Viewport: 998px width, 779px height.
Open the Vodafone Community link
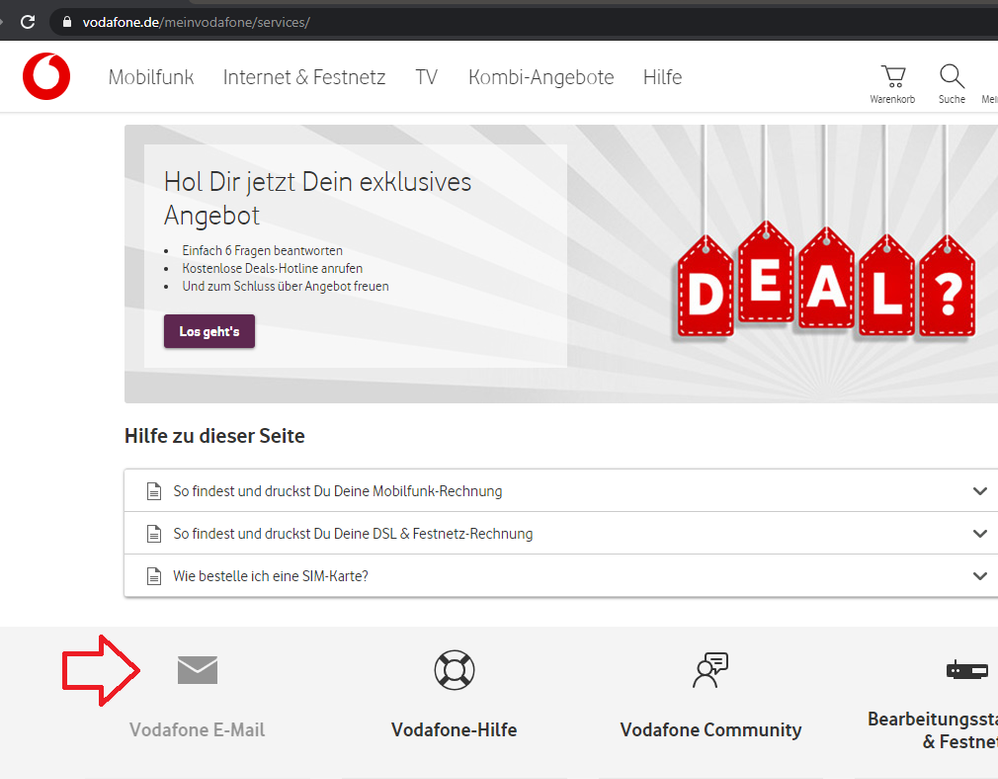pyautogui.click(x=711, y=729)
